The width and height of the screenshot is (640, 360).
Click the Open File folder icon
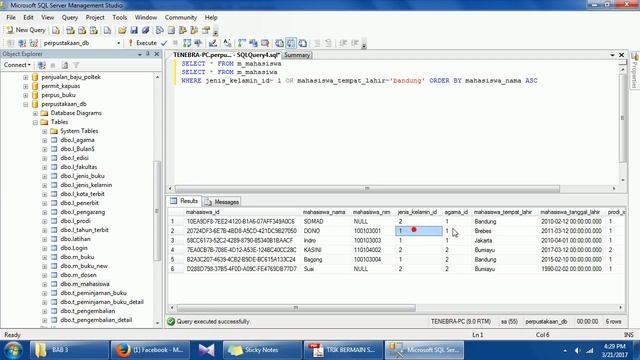pyautogui.click(x=122, y=30)
